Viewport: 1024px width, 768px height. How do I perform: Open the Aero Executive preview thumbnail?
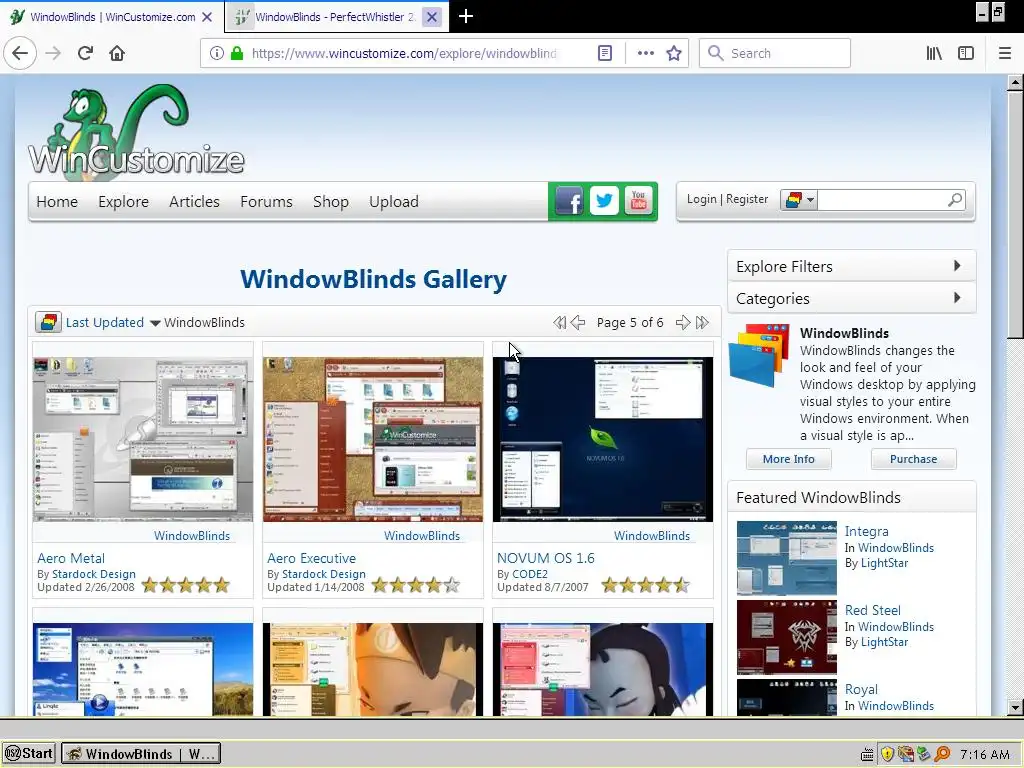point(372,439)
